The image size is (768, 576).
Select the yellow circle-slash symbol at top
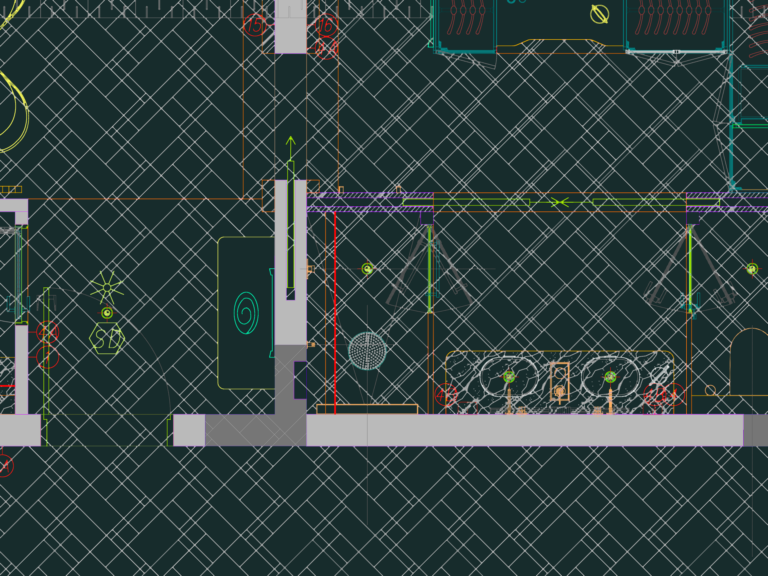click(x=600, y=14)
